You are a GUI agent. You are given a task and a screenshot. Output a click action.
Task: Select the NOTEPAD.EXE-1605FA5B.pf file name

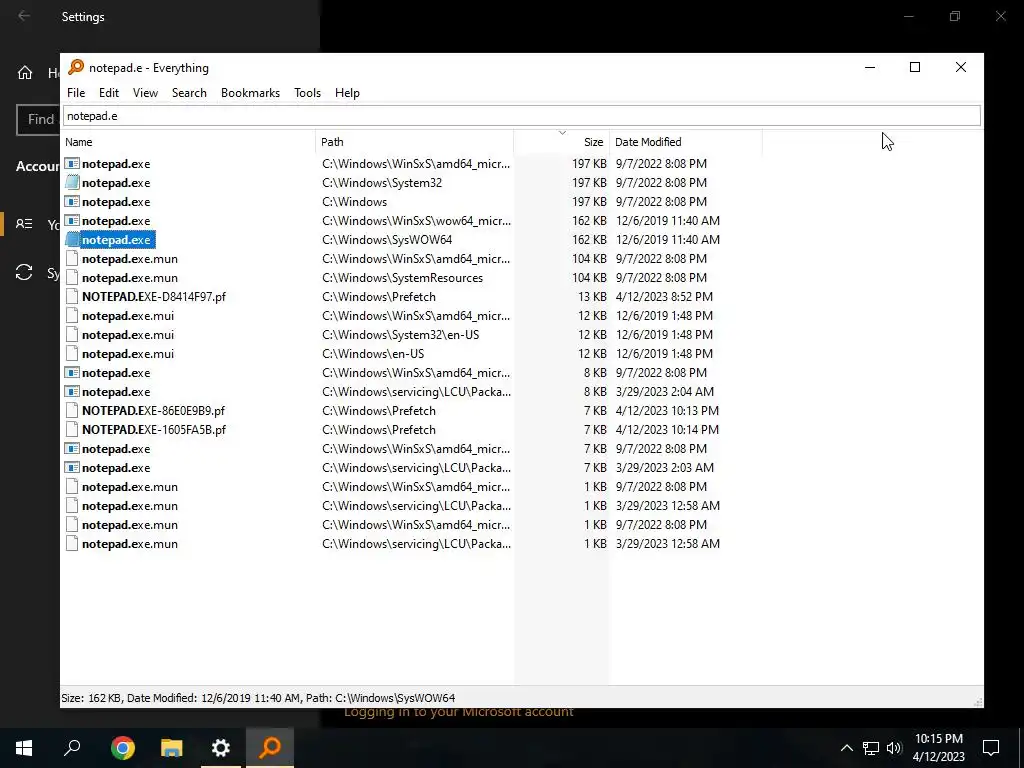153,430
